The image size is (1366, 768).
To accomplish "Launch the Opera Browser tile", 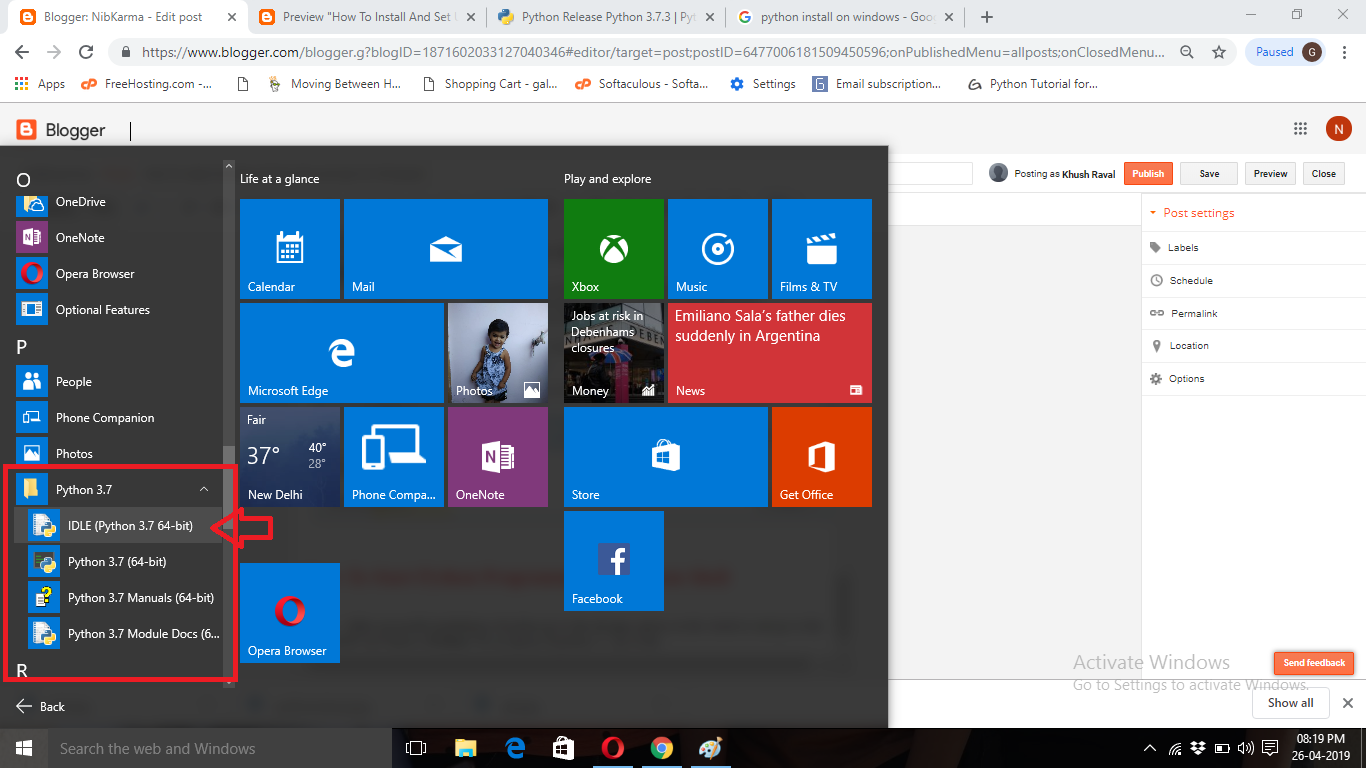I will [290, 613].
